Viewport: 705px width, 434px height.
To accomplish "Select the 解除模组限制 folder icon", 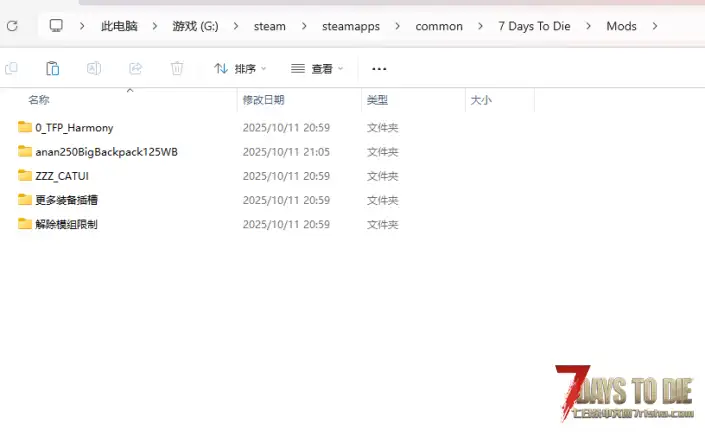I will [x=25, y=224].
